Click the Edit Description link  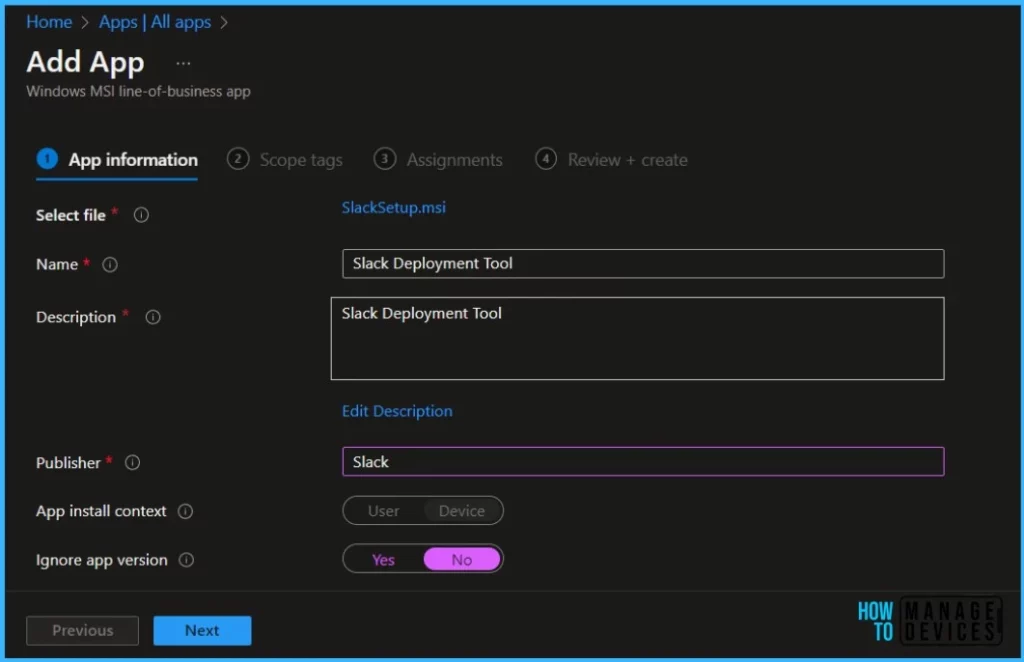tap(397, 411)
